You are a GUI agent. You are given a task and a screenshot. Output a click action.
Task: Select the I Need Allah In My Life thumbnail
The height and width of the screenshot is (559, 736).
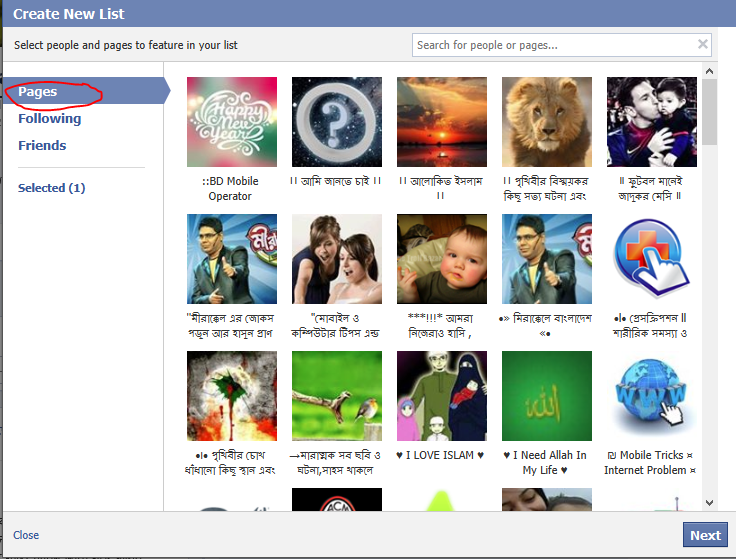pos(547,396)
